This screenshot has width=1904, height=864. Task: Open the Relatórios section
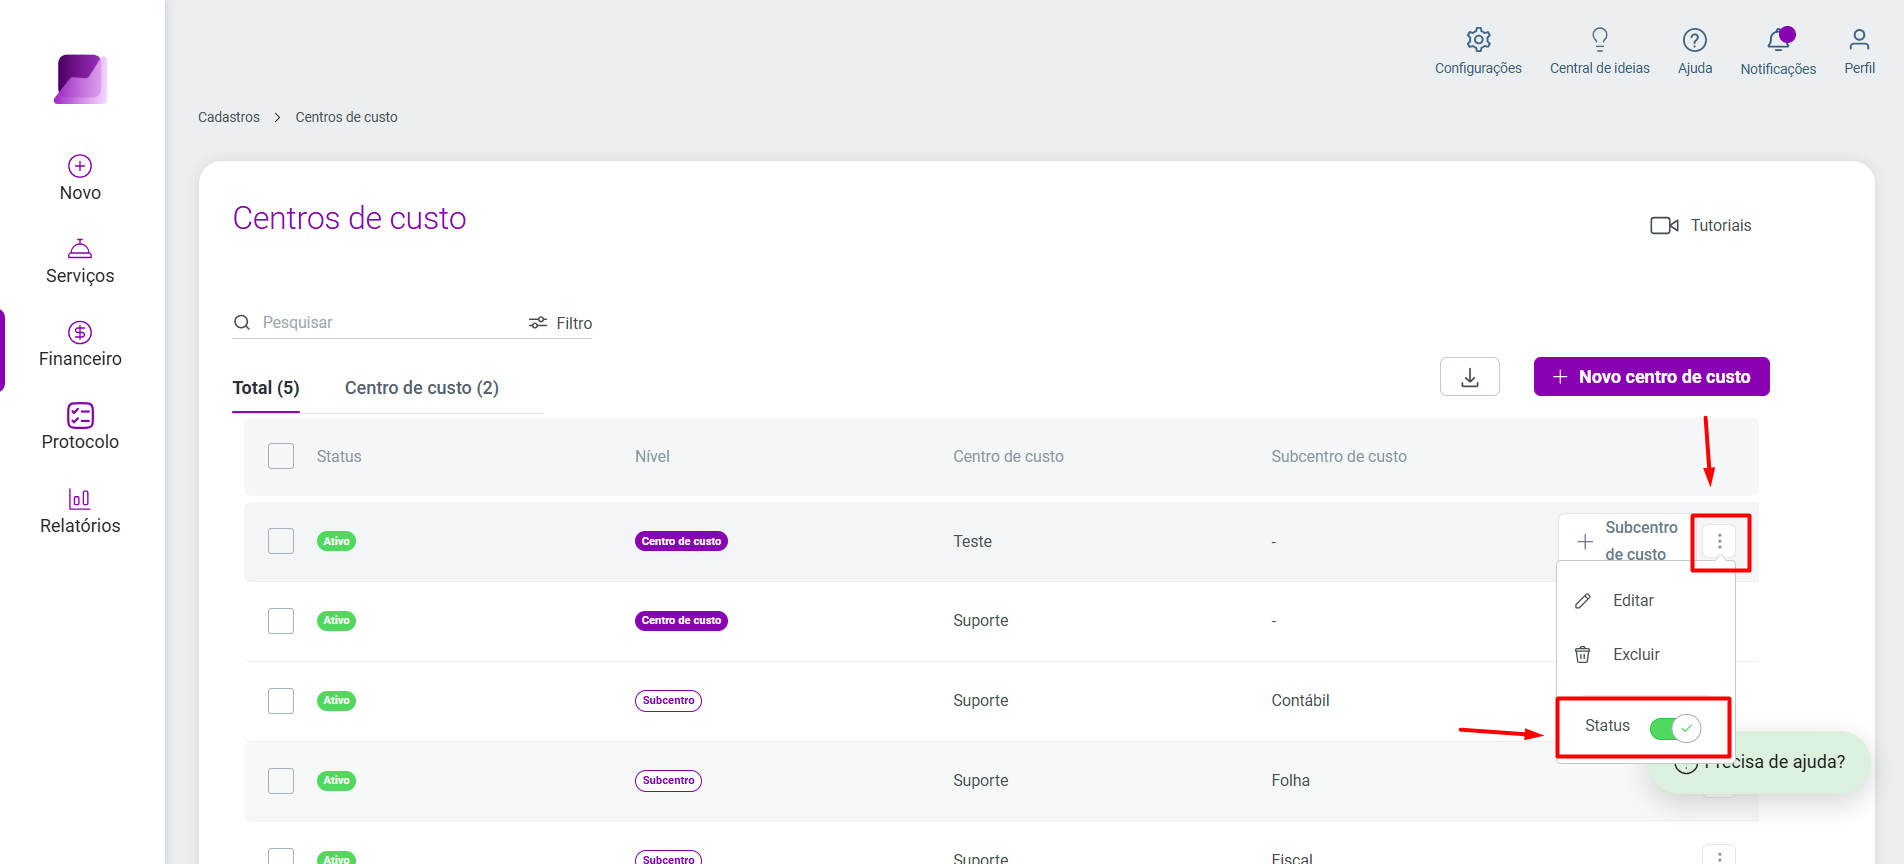click(80, 511)
